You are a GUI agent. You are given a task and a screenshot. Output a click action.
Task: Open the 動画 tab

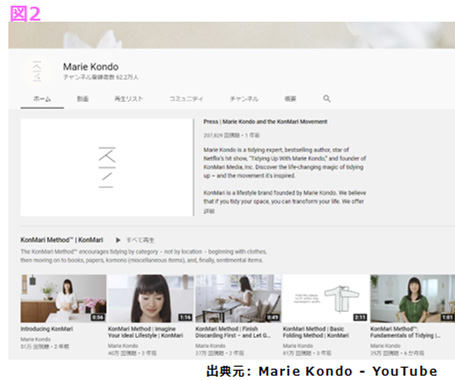click(83, 99)
